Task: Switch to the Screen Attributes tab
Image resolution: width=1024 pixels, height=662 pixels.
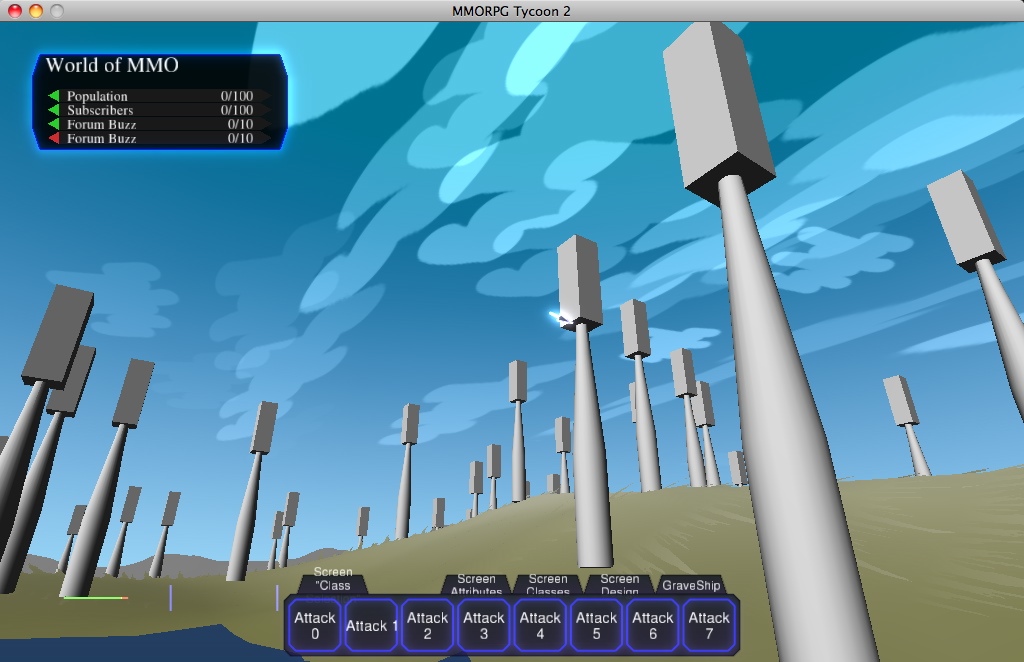Action: pos(476,584)
